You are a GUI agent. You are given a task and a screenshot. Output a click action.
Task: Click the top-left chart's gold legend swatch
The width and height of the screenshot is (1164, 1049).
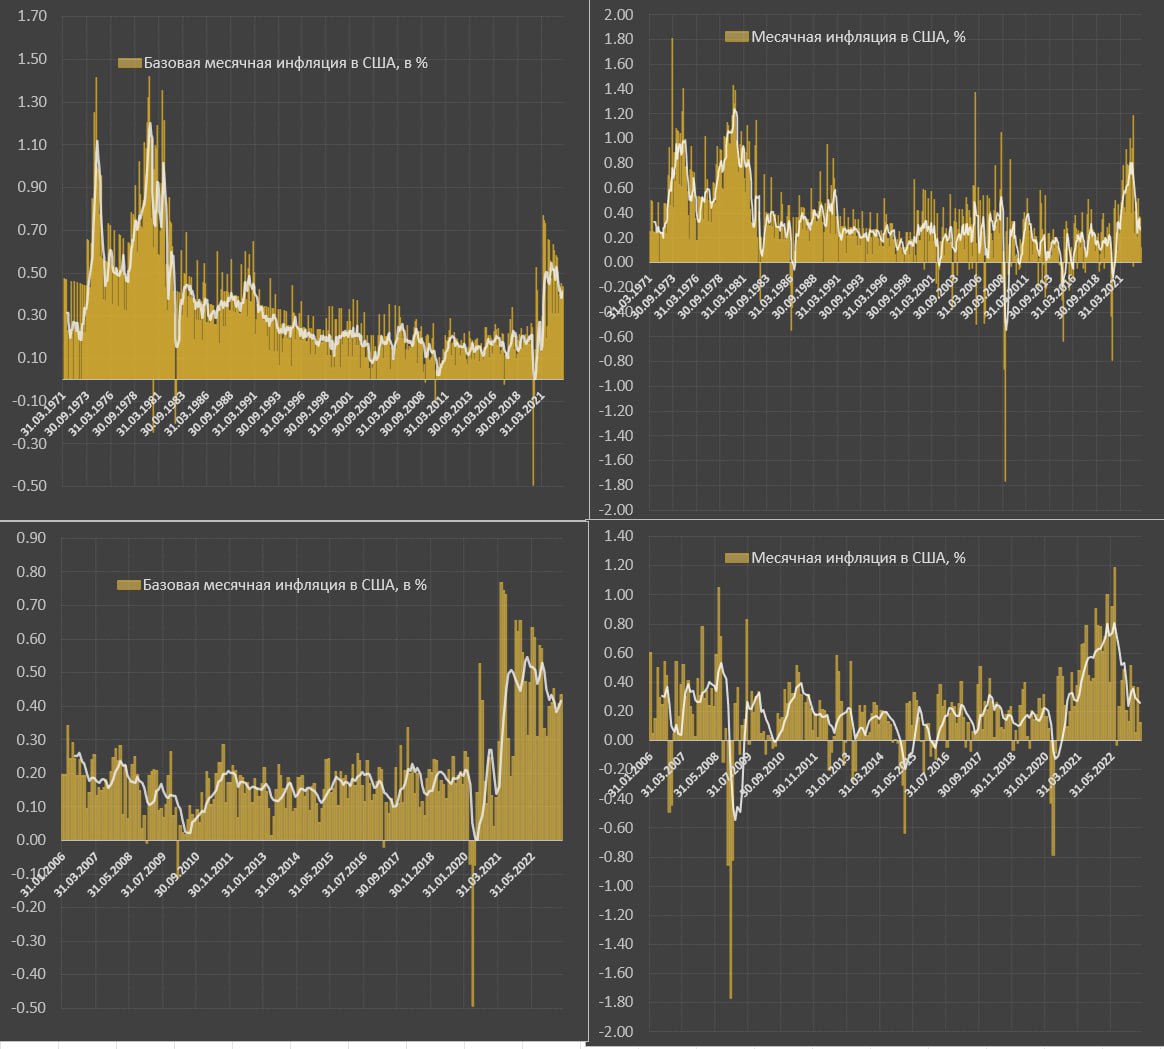(x=129, y=64)
